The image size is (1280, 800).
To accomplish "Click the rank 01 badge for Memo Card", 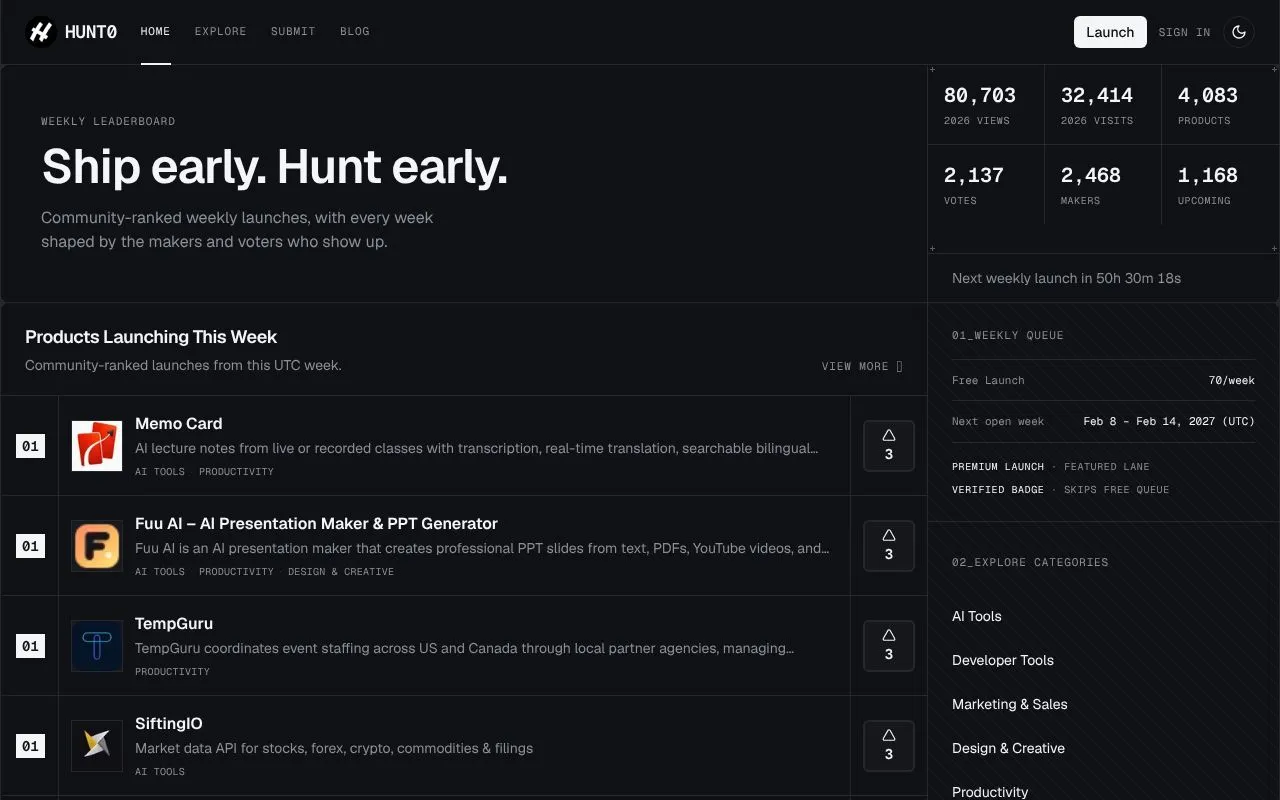I will (x=30, y=446).
